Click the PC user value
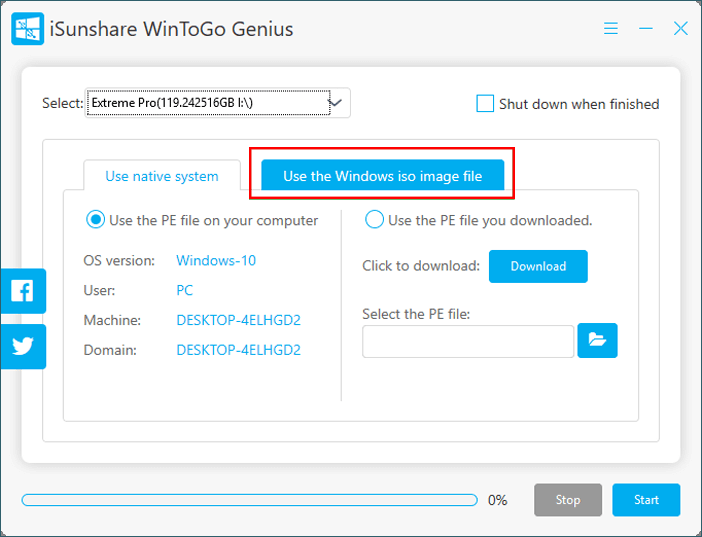 pyautogui.click(x=184, y=290)
